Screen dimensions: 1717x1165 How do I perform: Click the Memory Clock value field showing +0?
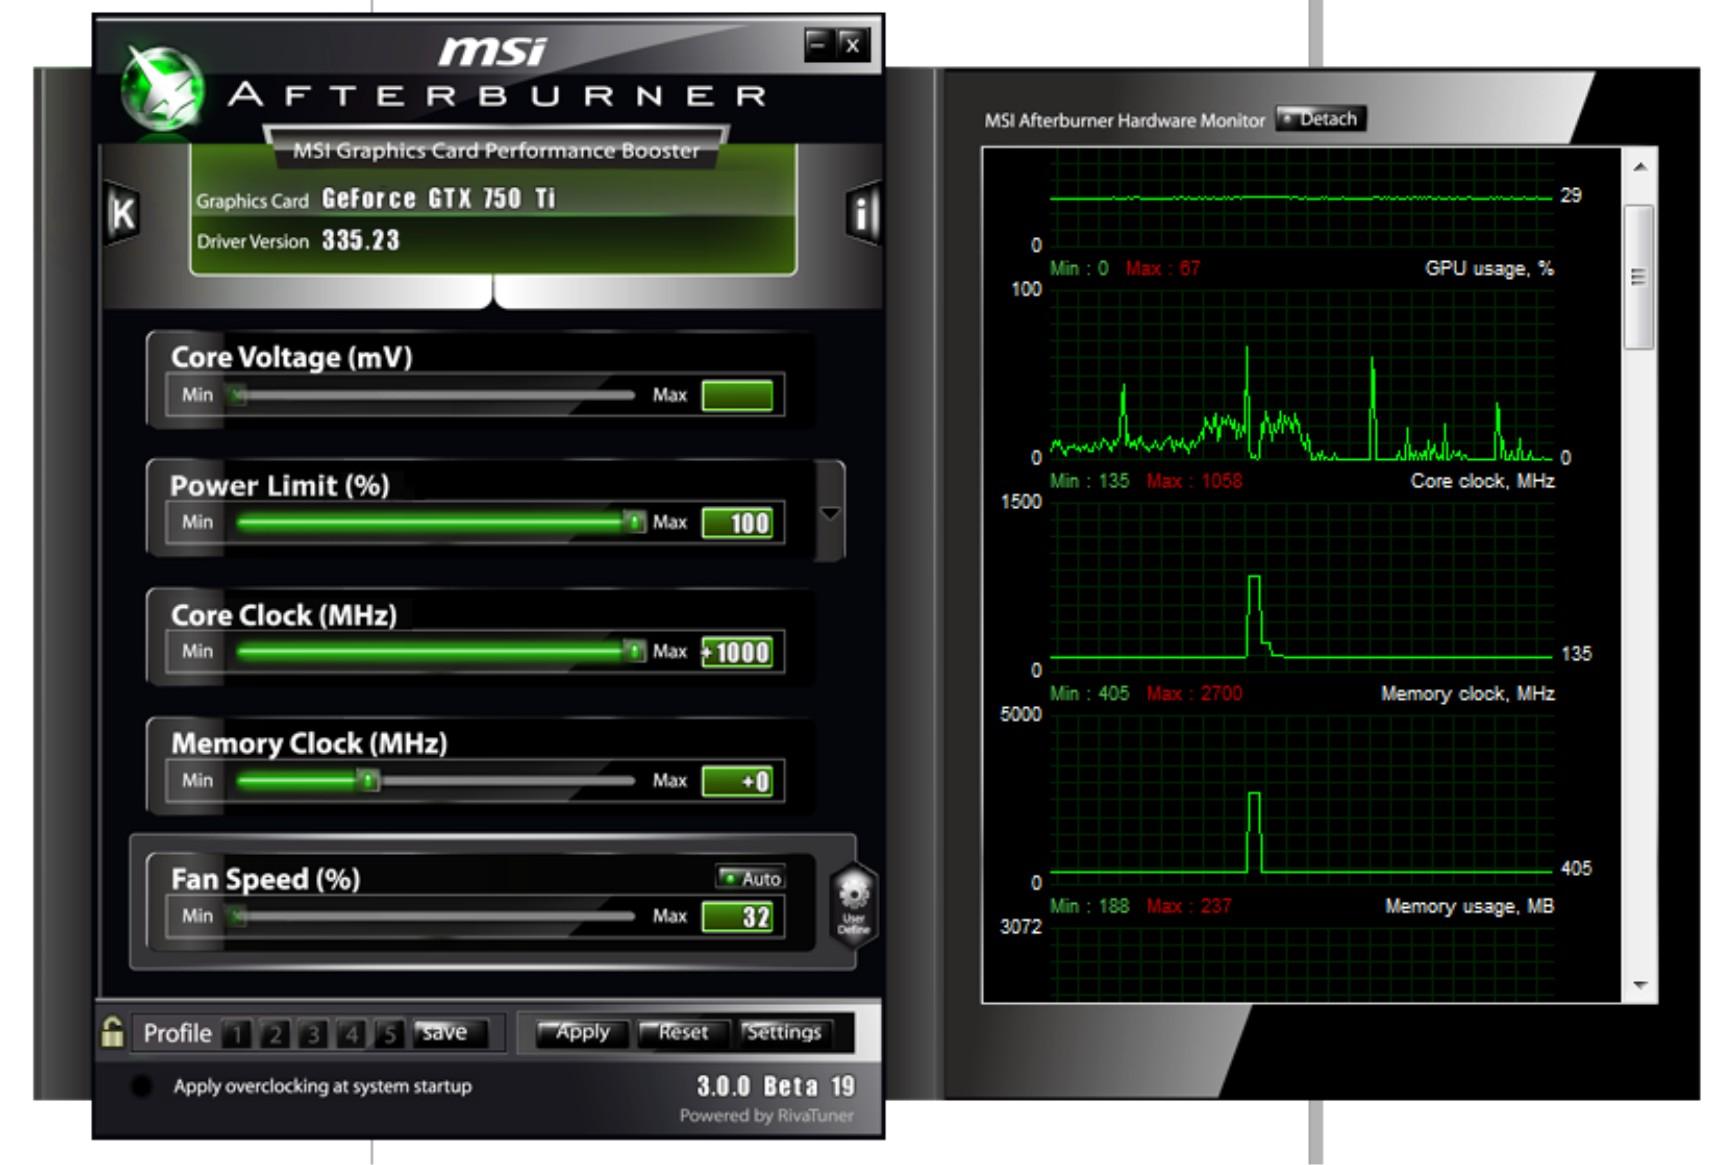point(737,781)
